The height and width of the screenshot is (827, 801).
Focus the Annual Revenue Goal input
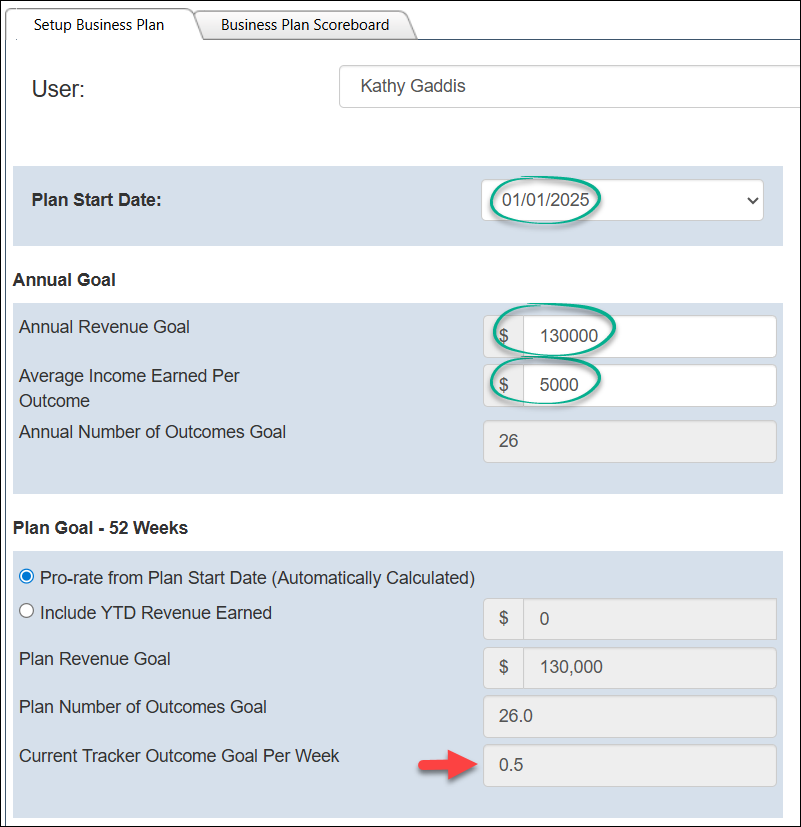(x=648, y=336)
